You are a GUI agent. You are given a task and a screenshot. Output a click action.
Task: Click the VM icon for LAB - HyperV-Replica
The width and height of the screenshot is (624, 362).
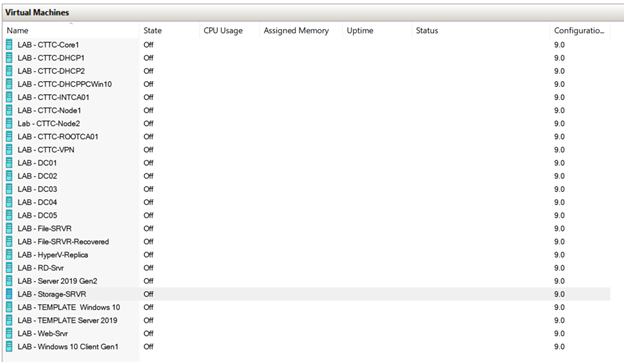(x=9, y=255)
